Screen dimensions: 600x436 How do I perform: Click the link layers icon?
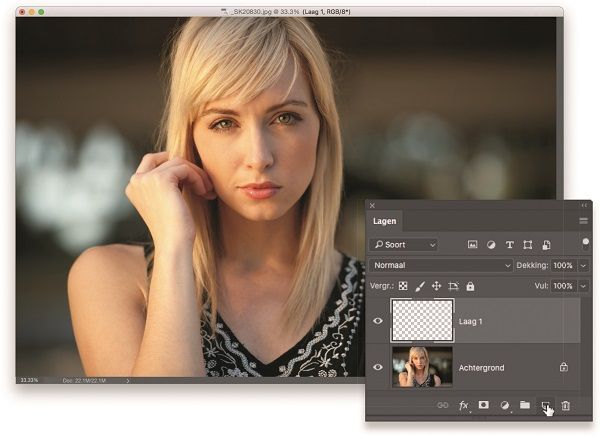pos(443,405)
